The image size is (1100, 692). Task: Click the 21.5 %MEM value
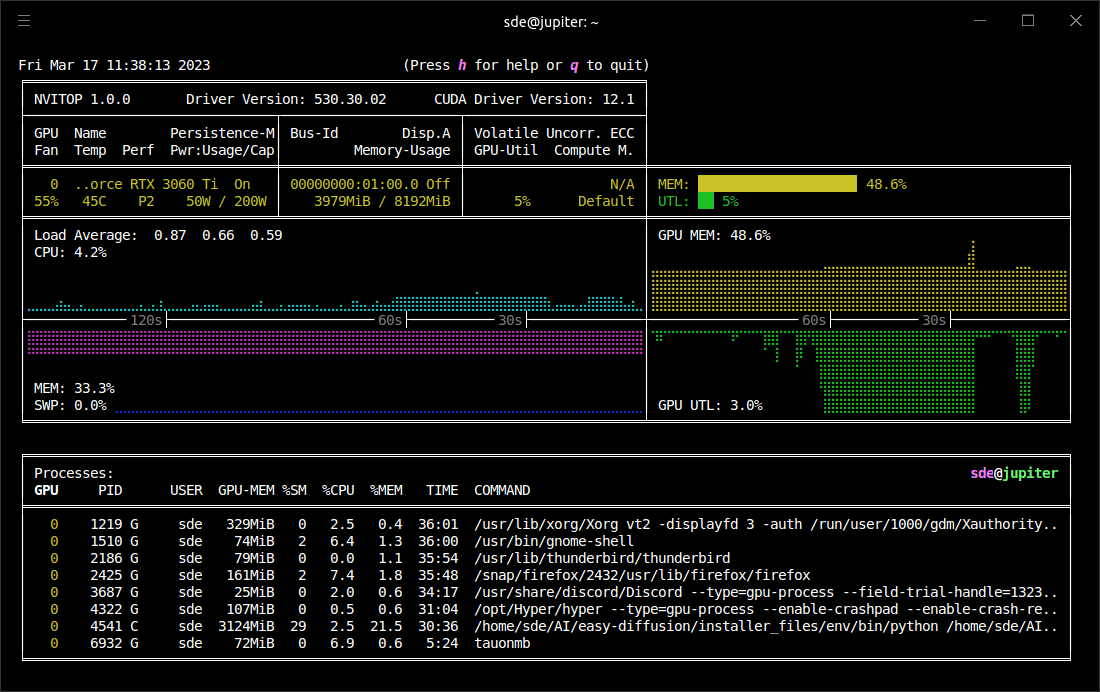click(x=386, y=626)
